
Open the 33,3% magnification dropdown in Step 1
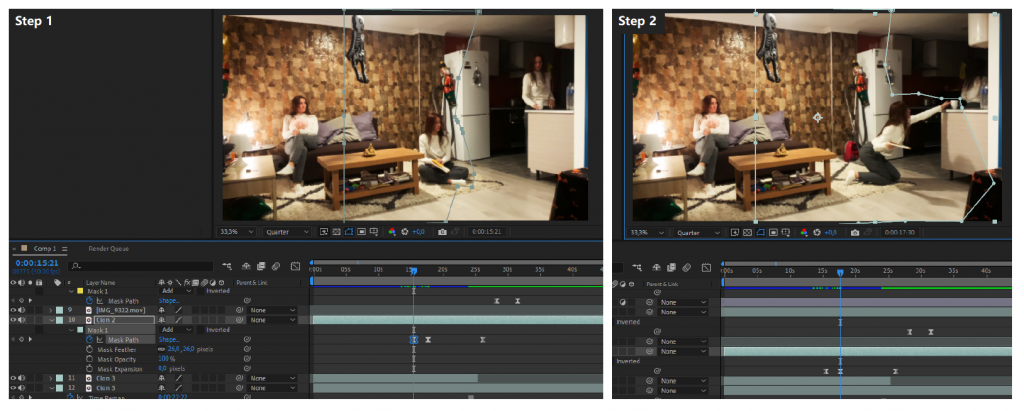237,232
